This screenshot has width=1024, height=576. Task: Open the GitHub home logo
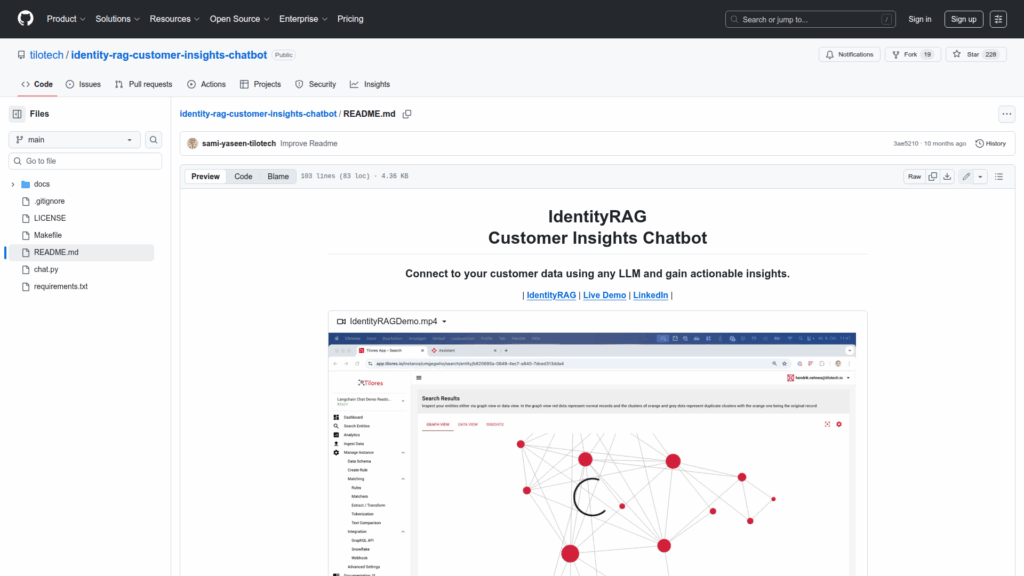tap(25, 19)
